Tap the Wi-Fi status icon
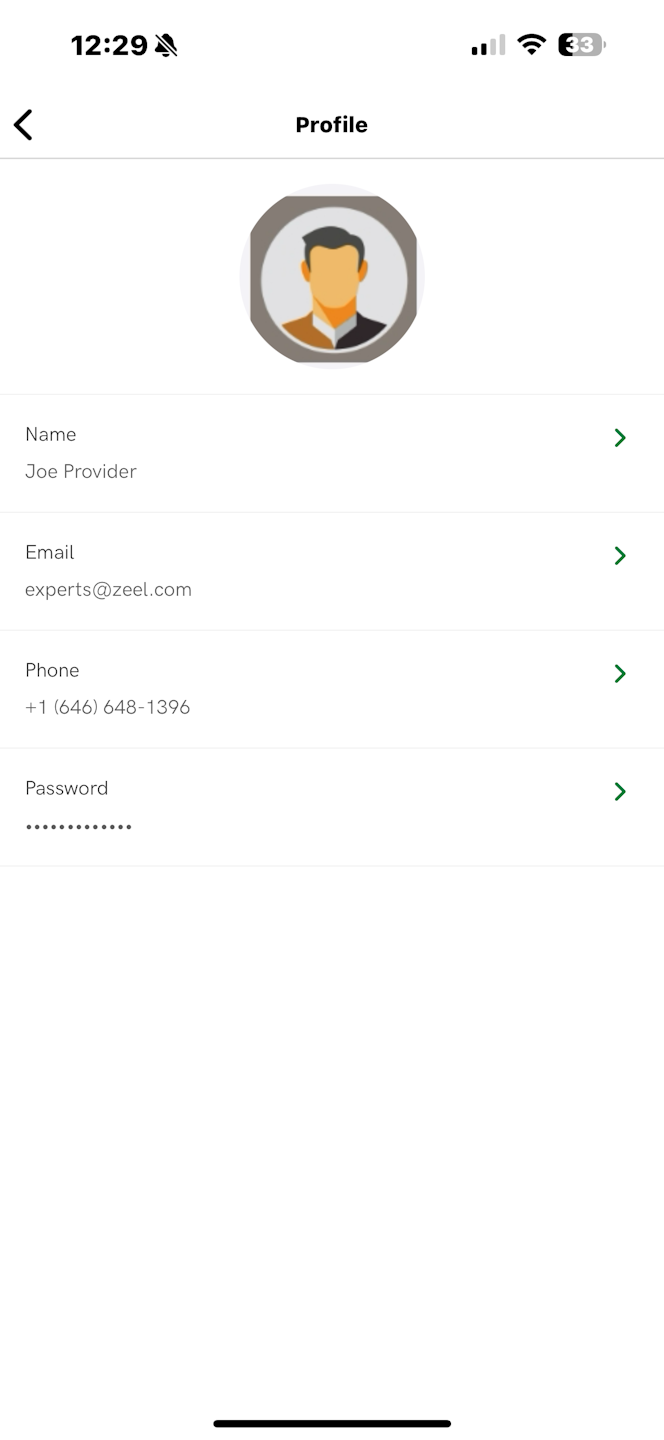This screenshot has width=664, height=1440. pyautogui.click(x=531, y=45)
